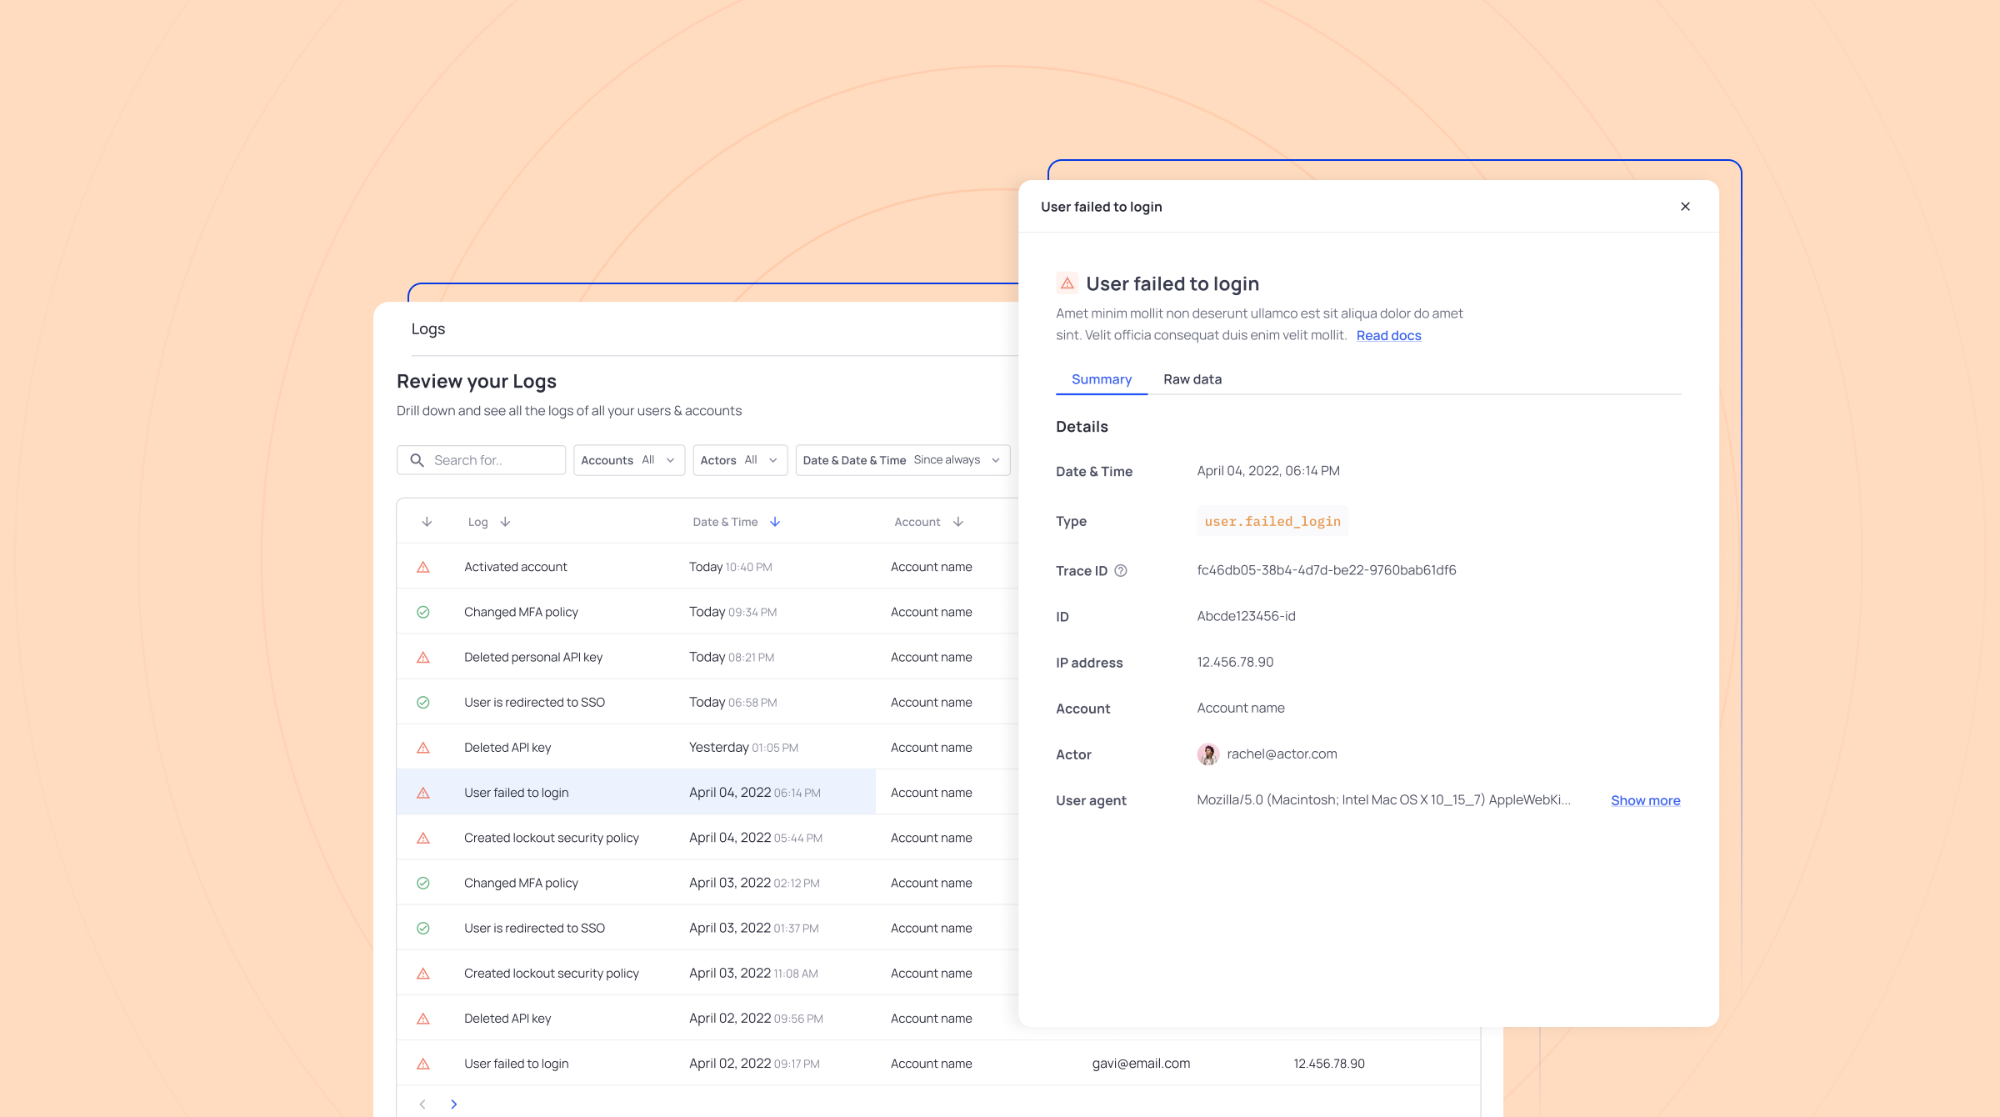Viewport: 2000px width, 1117px height.
Task: Click warning icon on April 03 11:08 AM row
Action: click(x=423, y=973)
